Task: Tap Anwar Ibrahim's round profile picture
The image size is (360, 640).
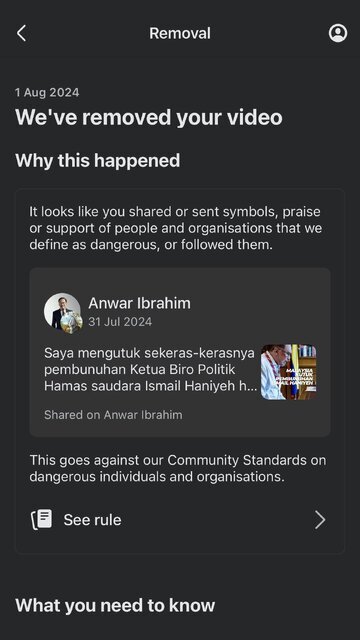Action: (x=62, y=311)
